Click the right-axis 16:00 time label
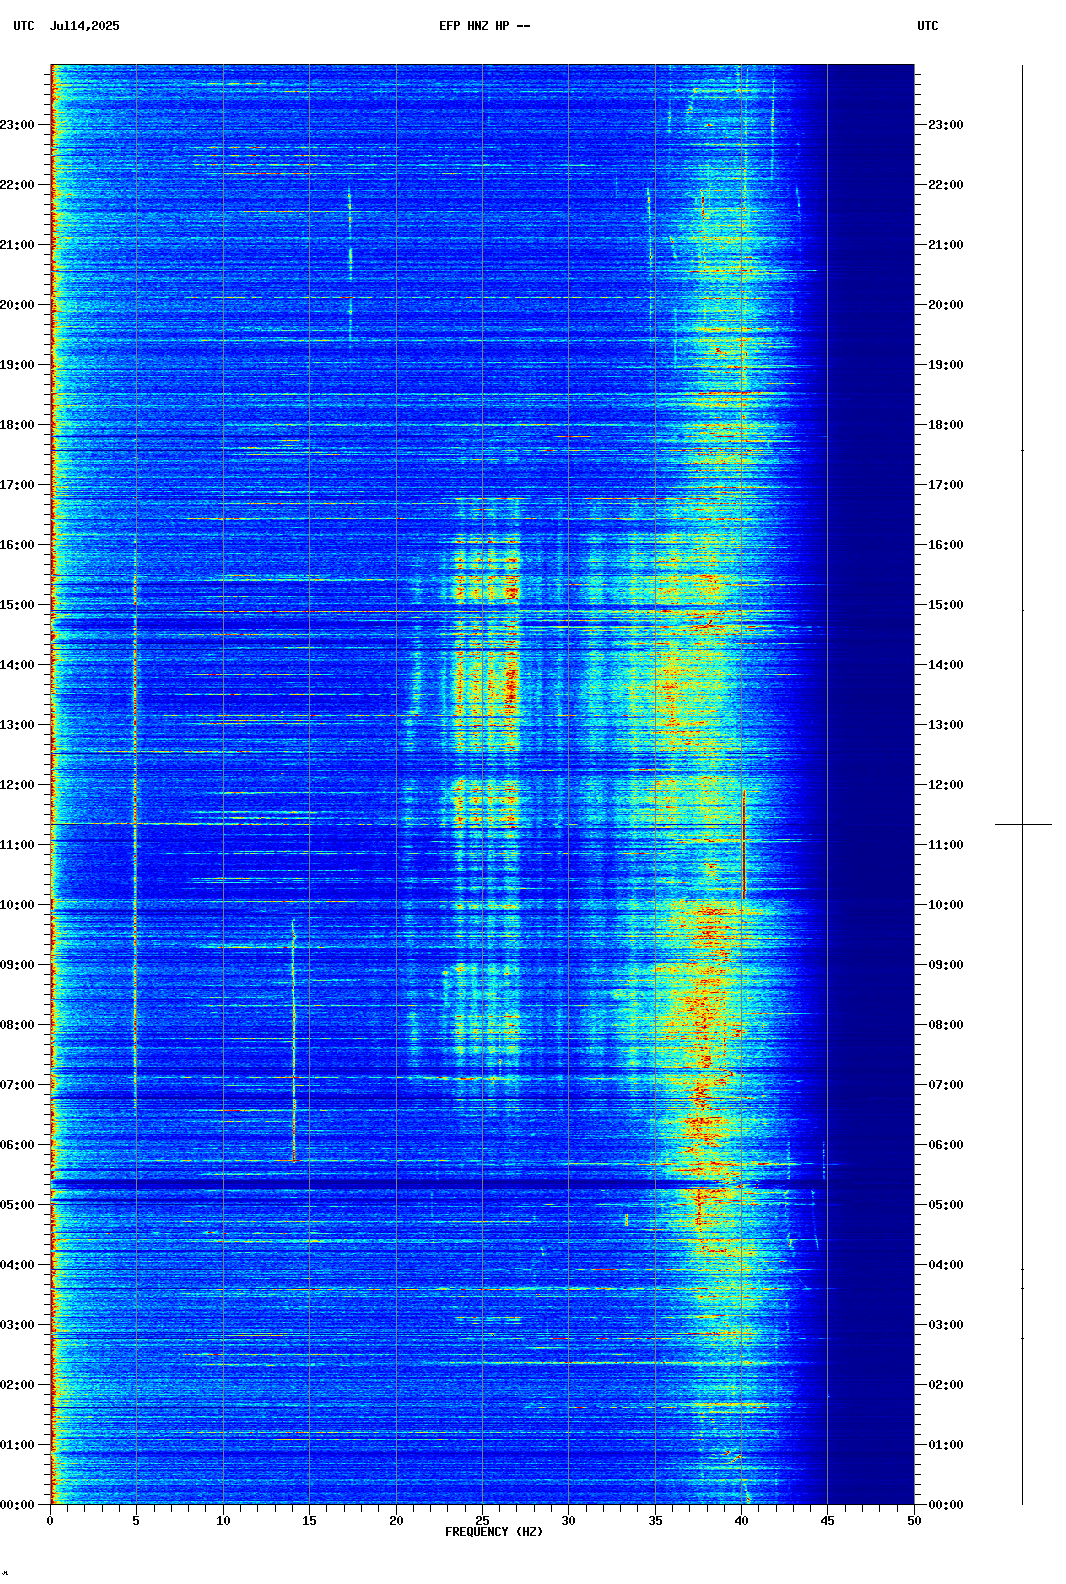 [946, 545]
